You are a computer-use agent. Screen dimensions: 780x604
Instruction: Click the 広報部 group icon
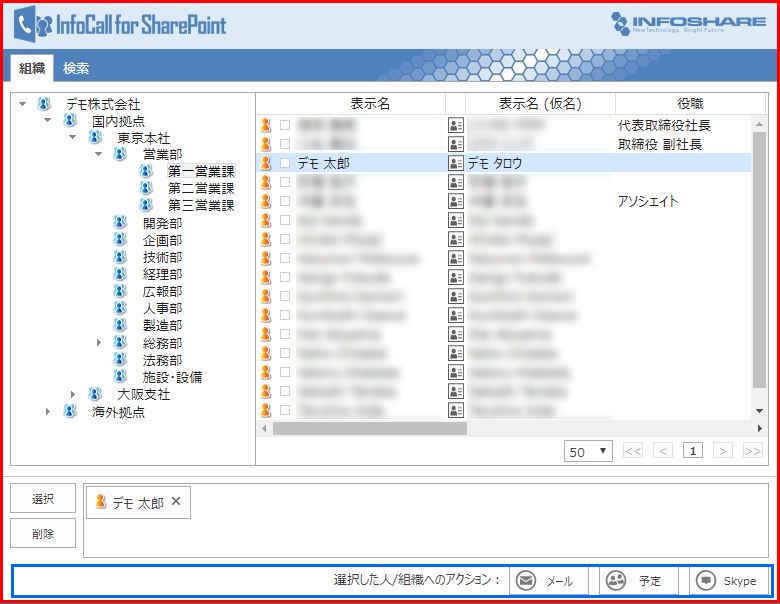pyautogui.click(x=120, y=291)
